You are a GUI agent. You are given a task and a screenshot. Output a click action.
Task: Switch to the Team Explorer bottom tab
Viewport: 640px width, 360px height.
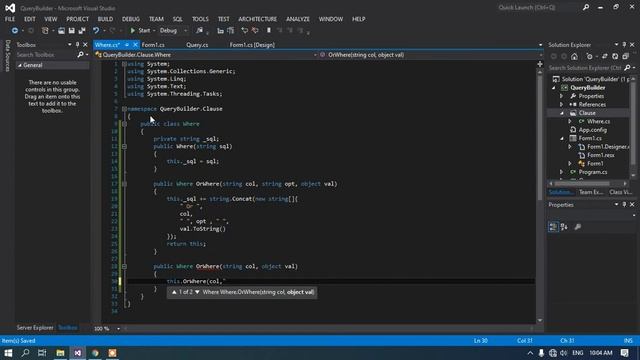tap(591, 192)
